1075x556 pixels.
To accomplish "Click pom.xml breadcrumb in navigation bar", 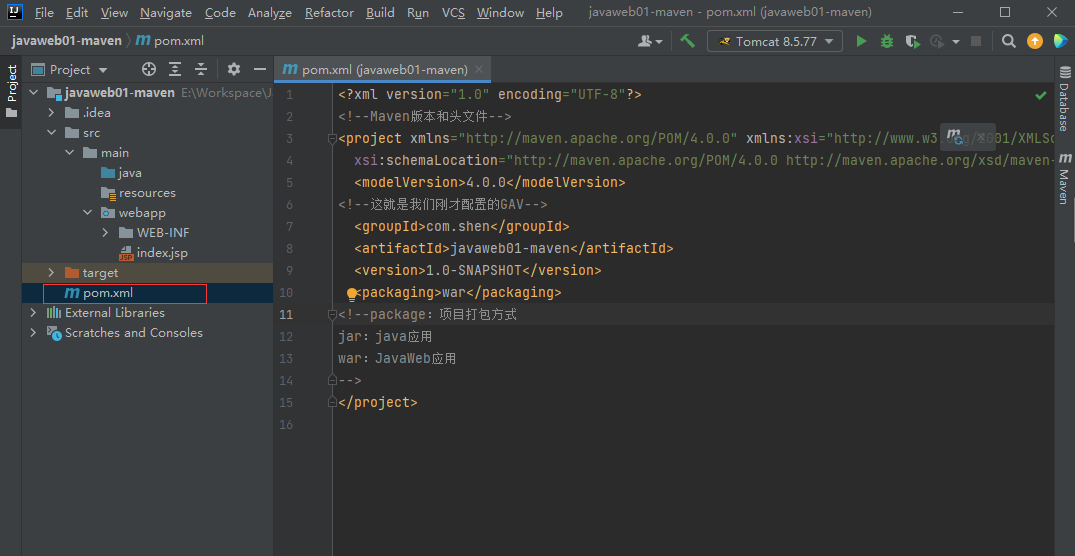I will [170, 41].
